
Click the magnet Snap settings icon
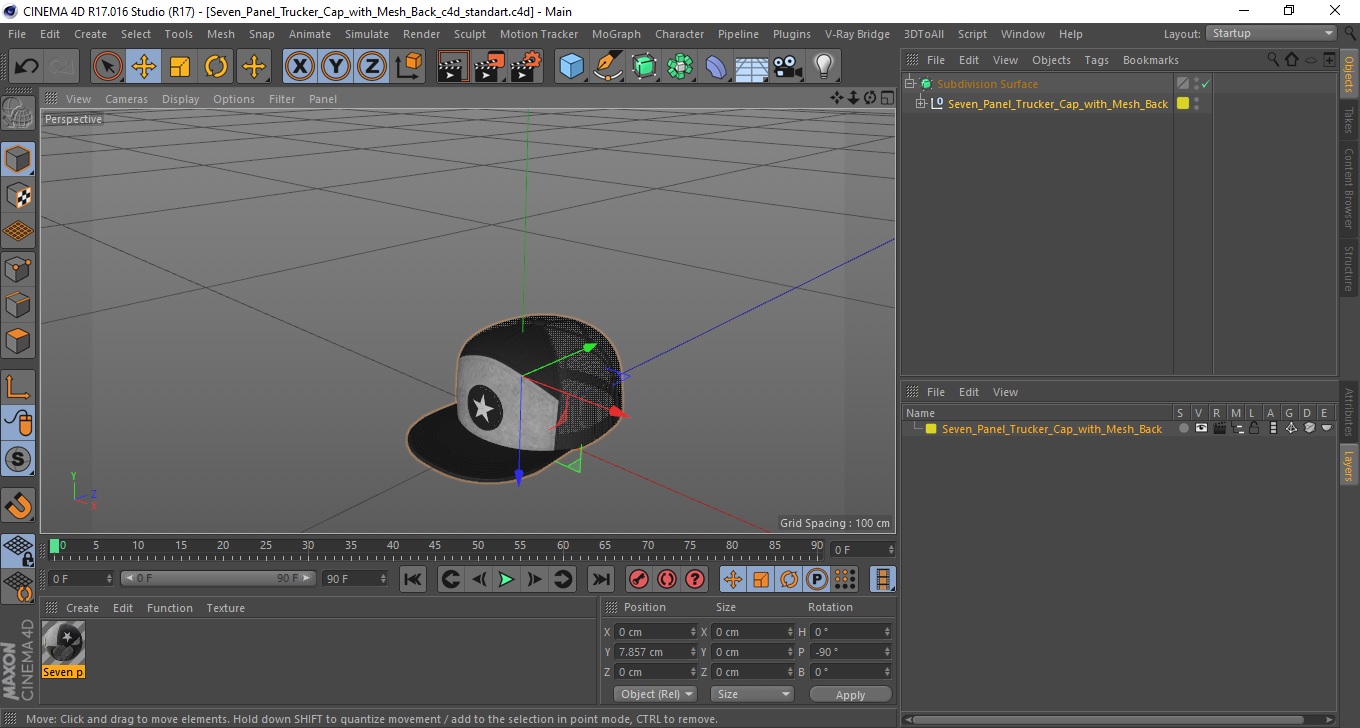(18, 505)
